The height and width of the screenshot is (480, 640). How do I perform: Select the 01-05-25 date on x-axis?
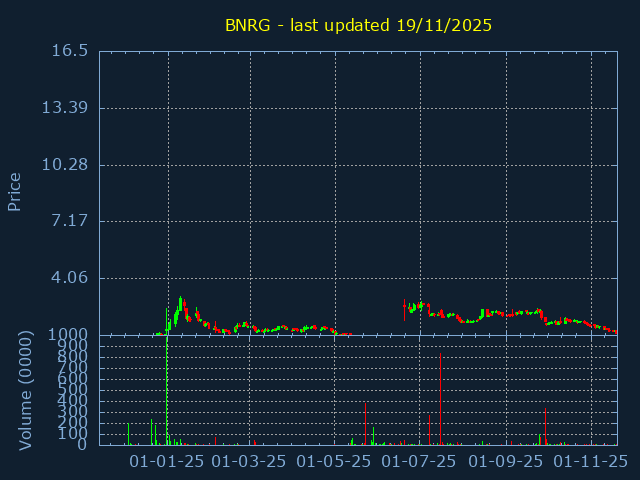pos(335,461)
